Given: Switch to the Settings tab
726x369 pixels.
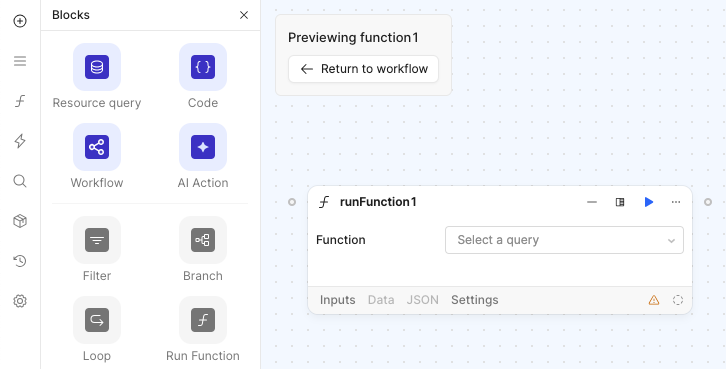Looking at the screenshot, I should (x=475, y=300).
